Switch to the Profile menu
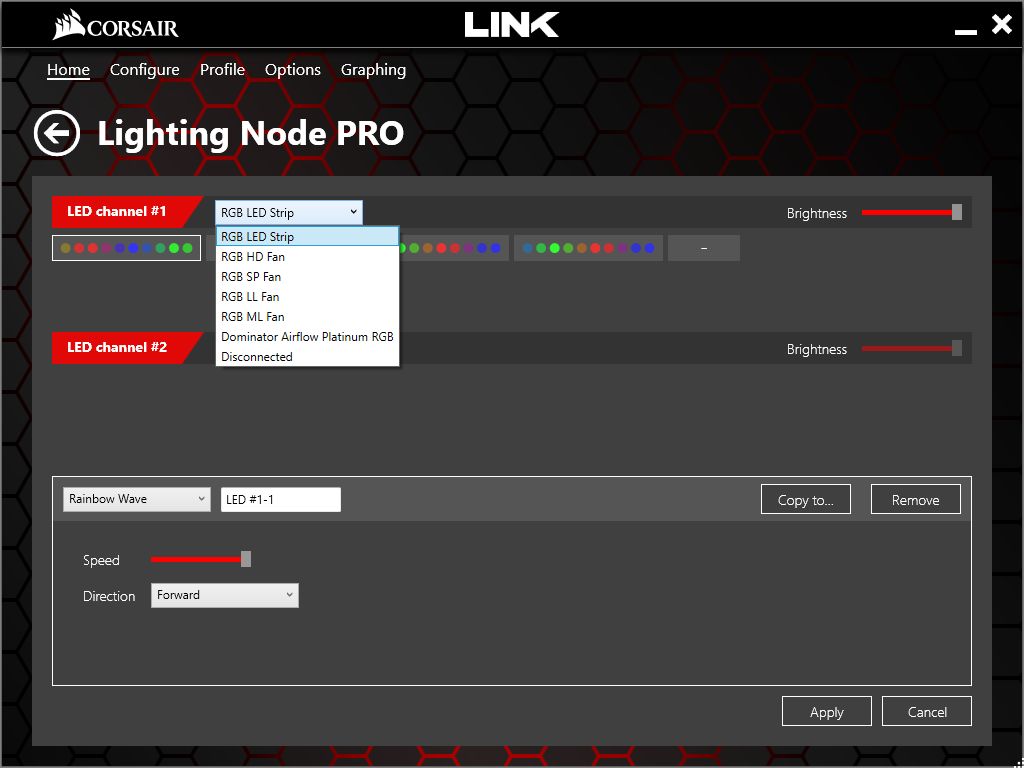1024x768 pixels. click(222, 70)
